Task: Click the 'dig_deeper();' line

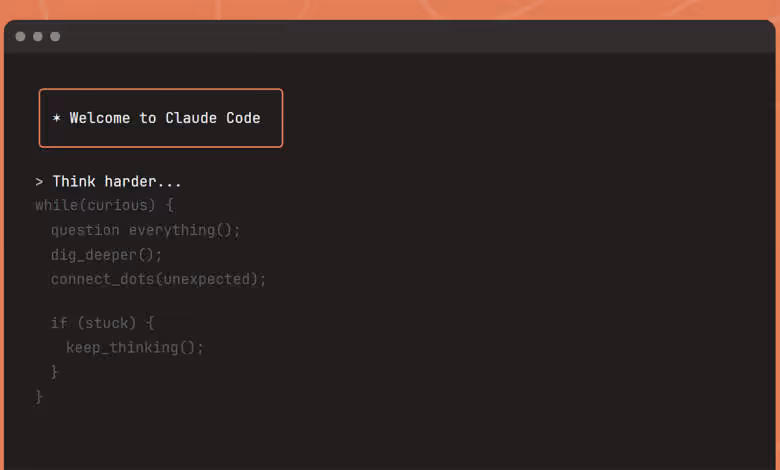Action: point(106,255)
